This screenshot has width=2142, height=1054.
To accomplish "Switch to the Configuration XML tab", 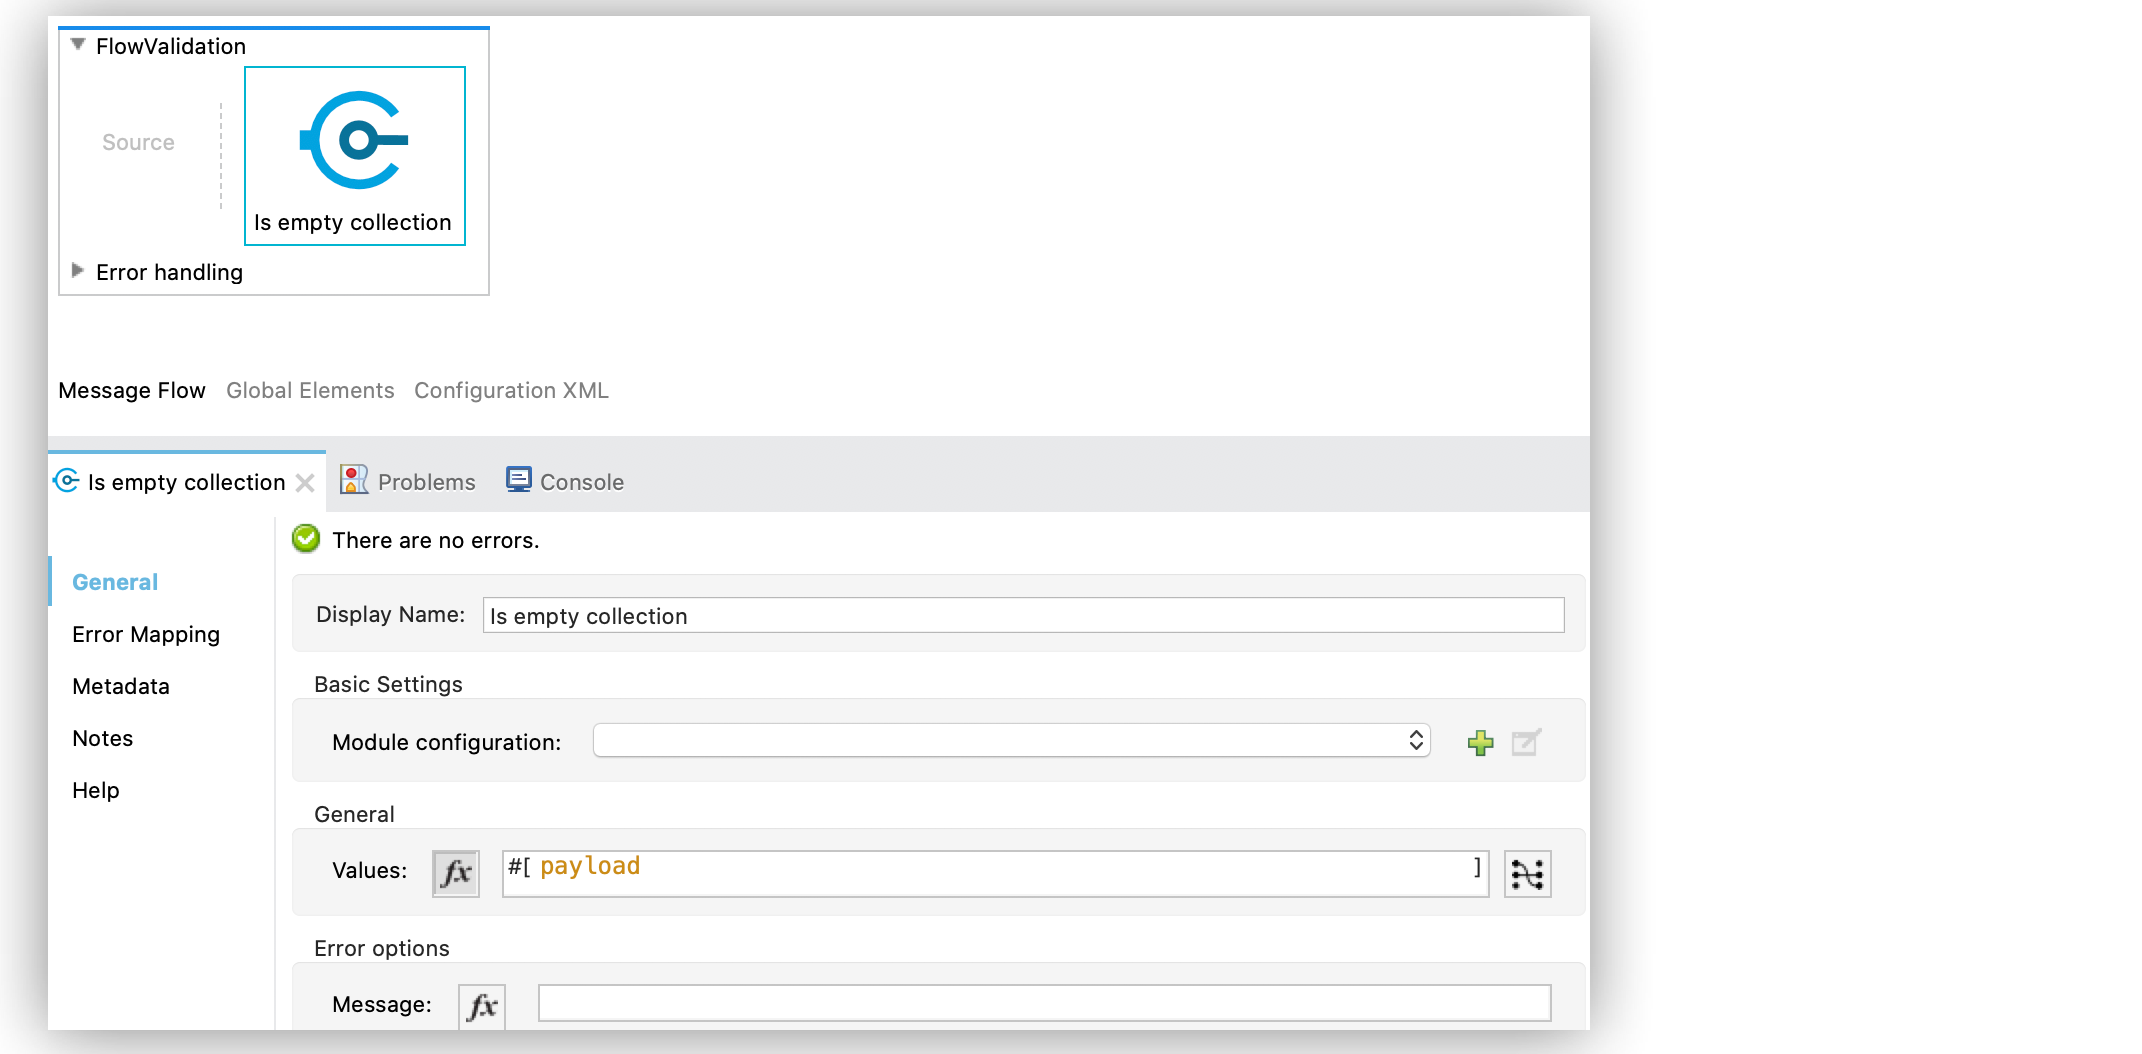I will 511,390.
